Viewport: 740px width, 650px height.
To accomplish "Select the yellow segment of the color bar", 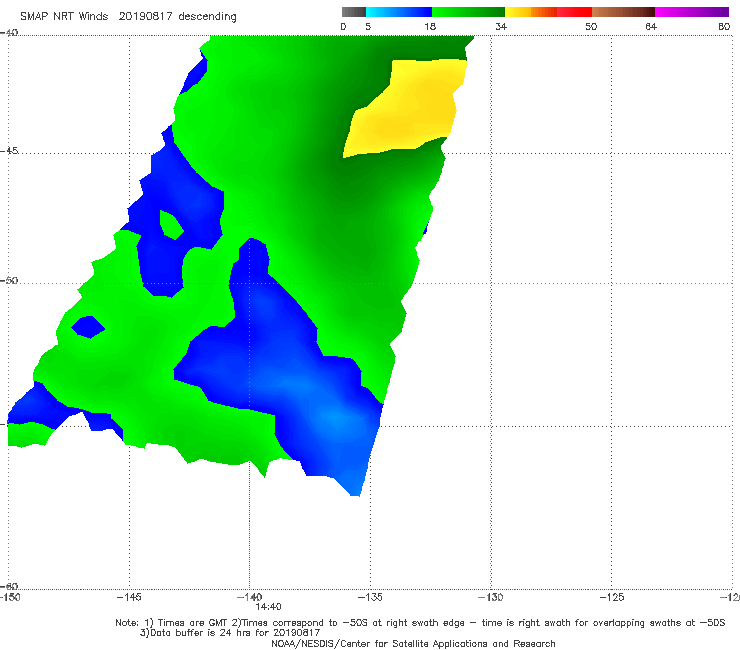I will pos(518,12).
